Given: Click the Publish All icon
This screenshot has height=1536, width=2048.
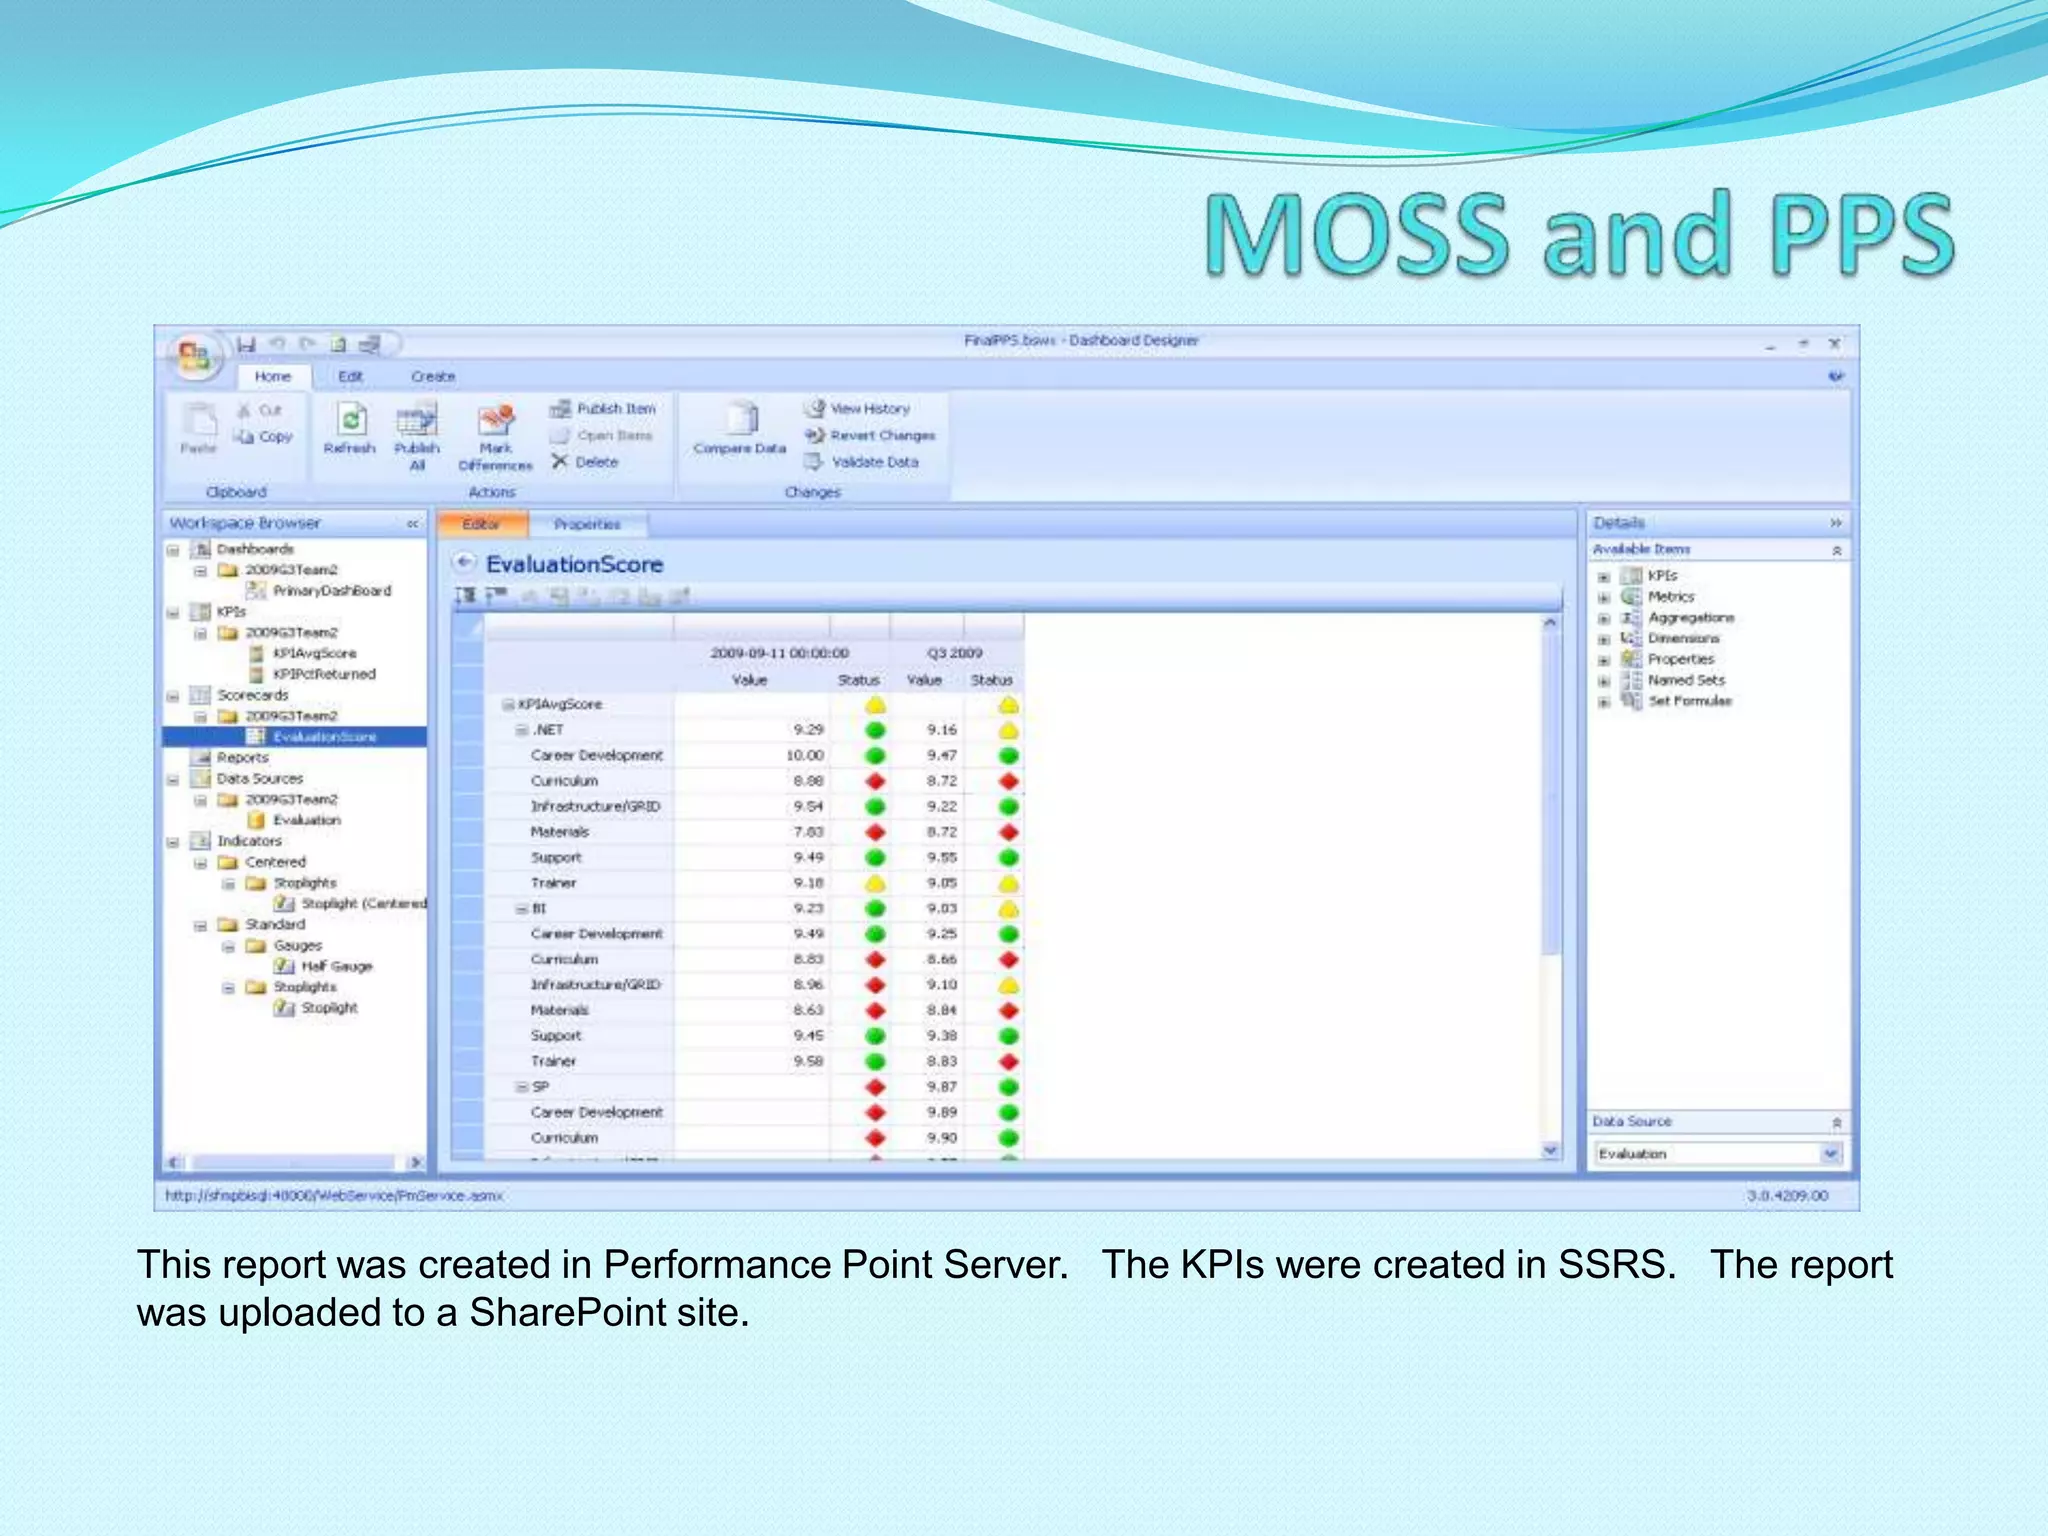Looking at the screenshot, I should [417, 420].
